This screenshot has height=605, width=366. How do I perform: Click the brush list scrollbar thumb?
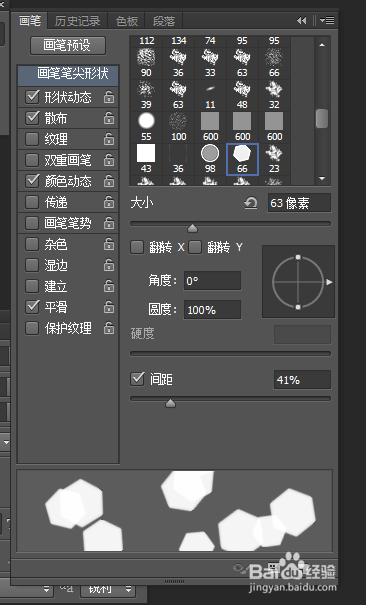[x=322, y=118]
